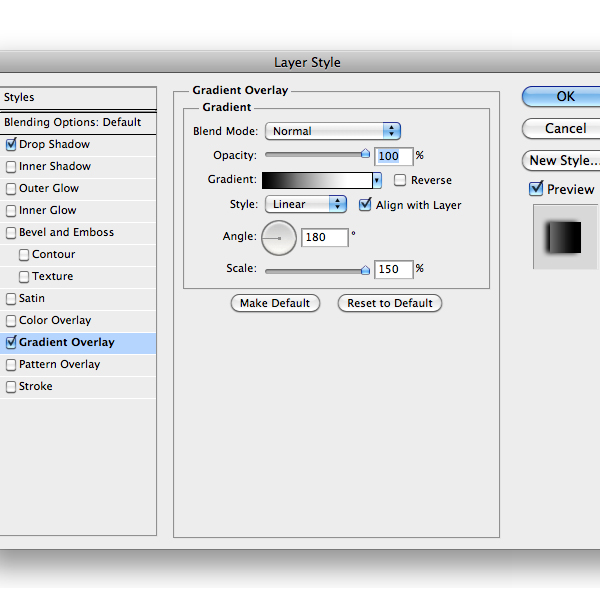Image resolution: width=600 pixels, height=600 pixels.
Task: Enable the Contour checkbox
Action: point(24,254)
